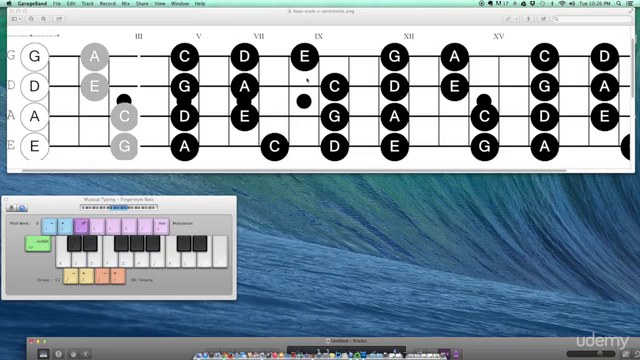Click the Spotlight search icon
The height and width of the screenshot is (360, 640).
619,3
